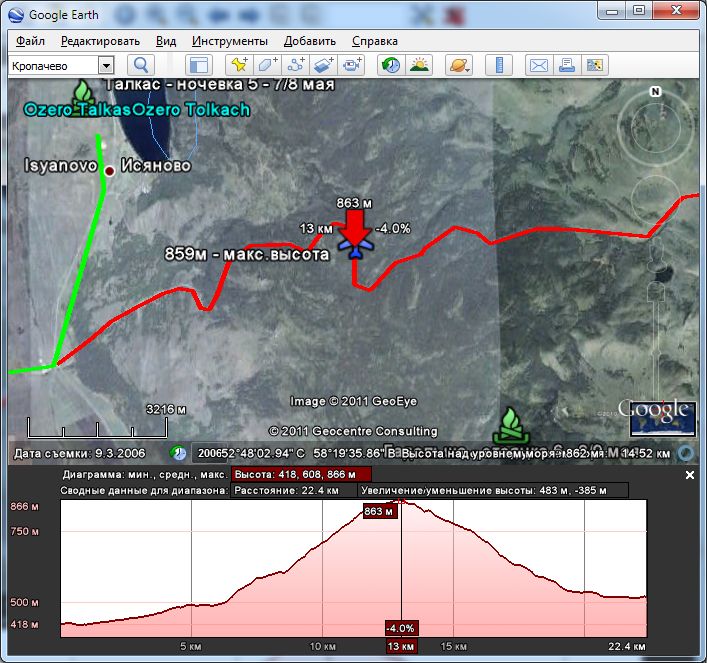Open view in Google Maps icon
This screenshot has height=663, width=707.
click(x=595, y=65)
